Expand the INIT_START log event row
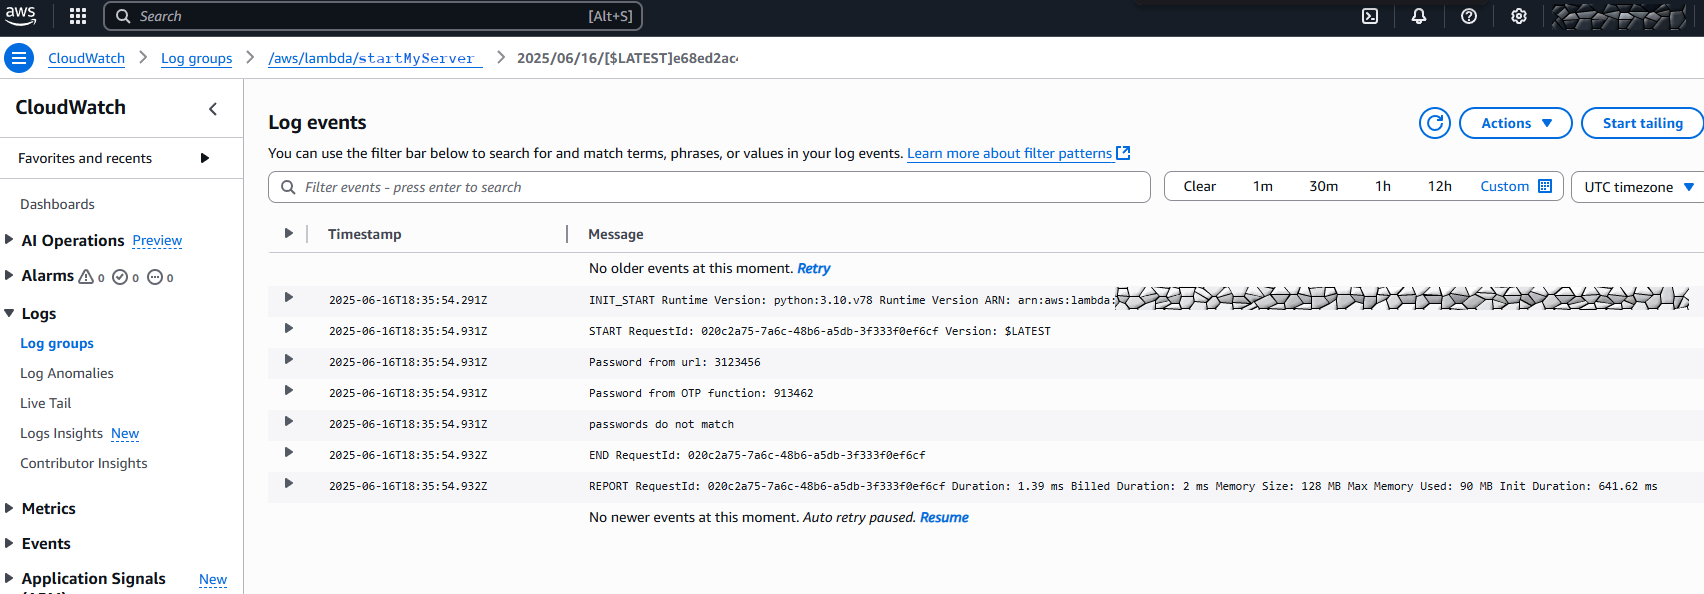 coord(288,297)
